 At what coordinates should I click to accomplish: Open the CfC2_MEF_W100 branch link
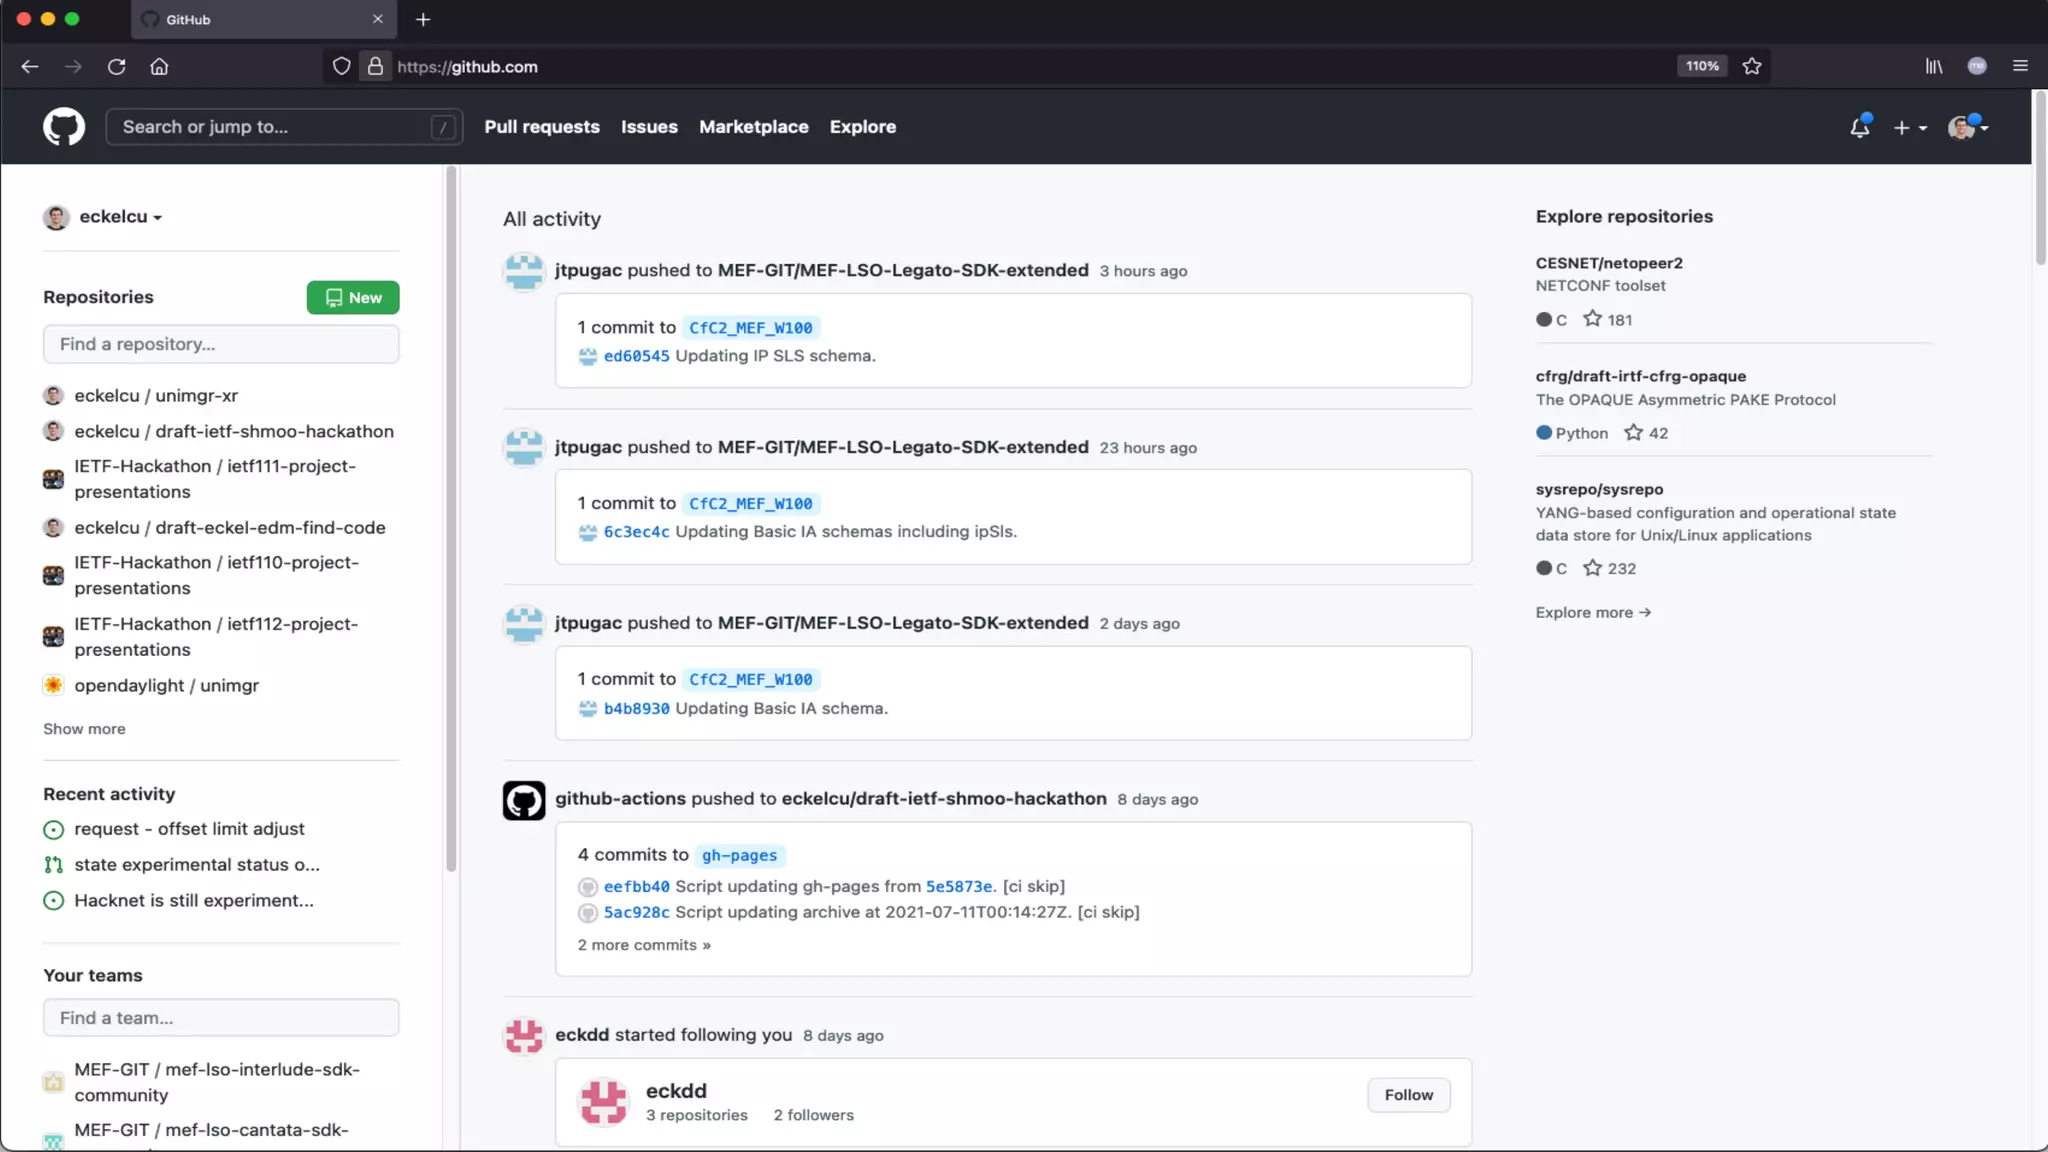click(x=750, y=328)
